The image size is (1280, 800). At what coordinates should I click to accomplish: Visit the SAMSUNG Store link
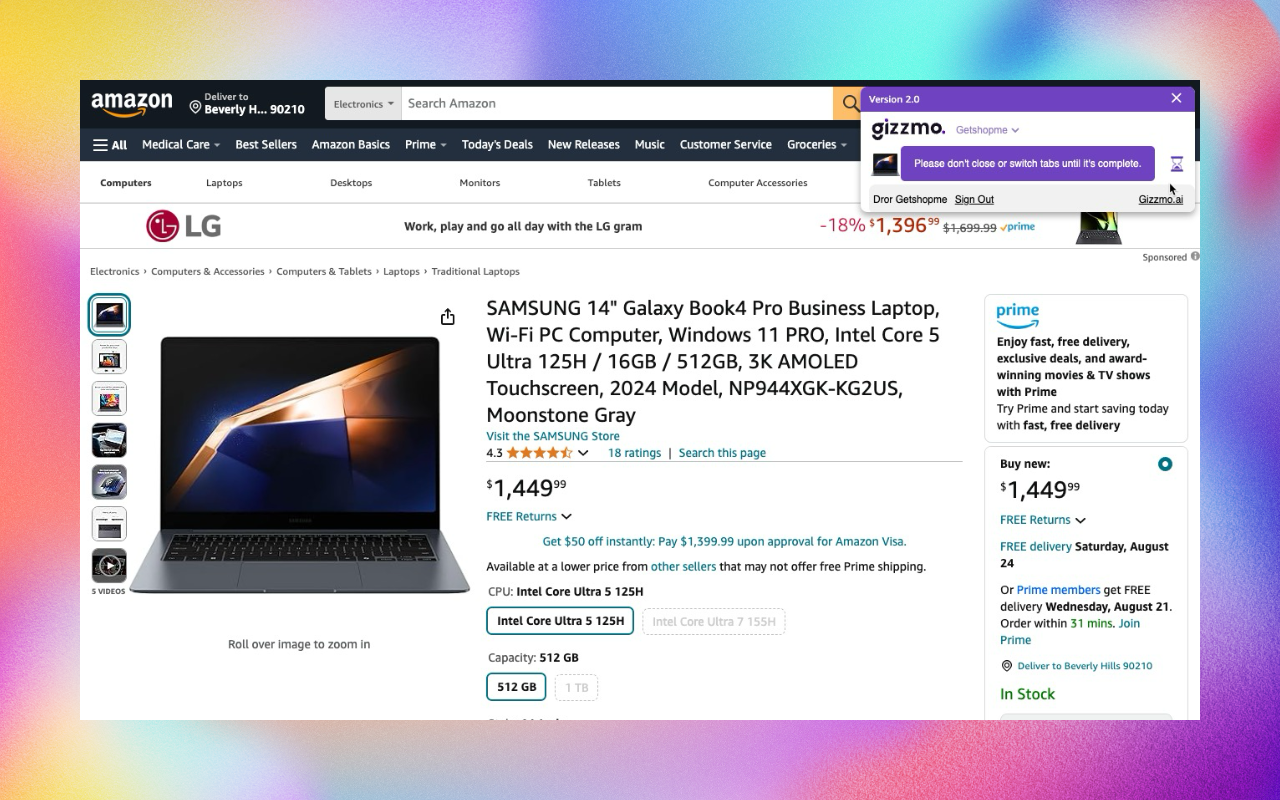[x=553, y=436]
